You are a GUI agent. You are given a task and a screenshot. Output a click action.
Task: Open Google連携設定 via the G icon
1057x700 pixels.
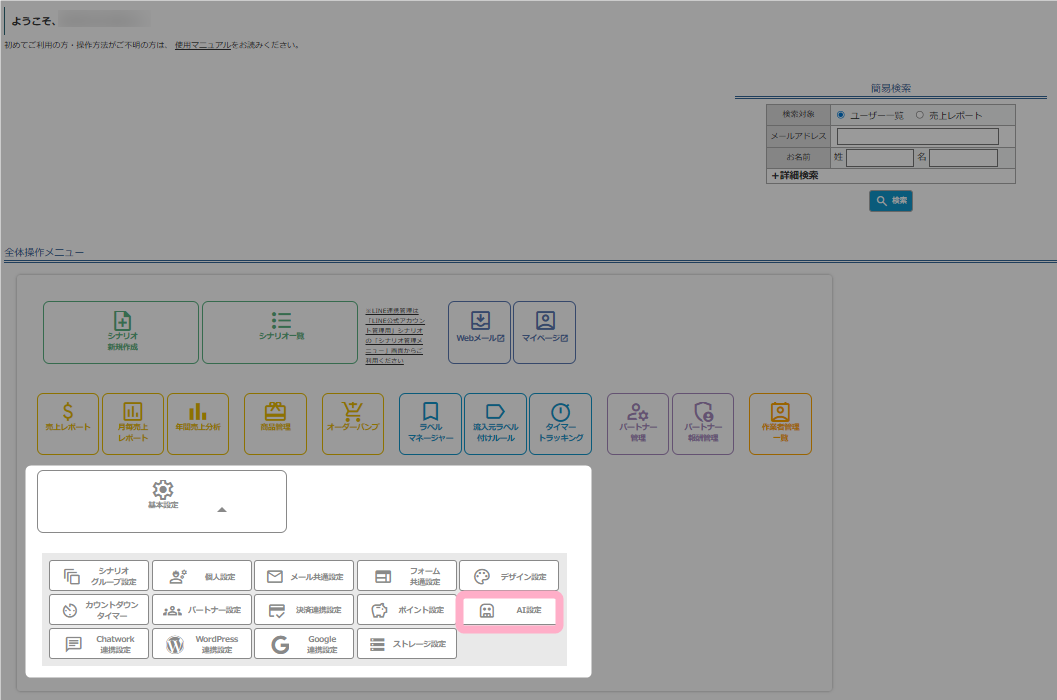coord(280,645)
